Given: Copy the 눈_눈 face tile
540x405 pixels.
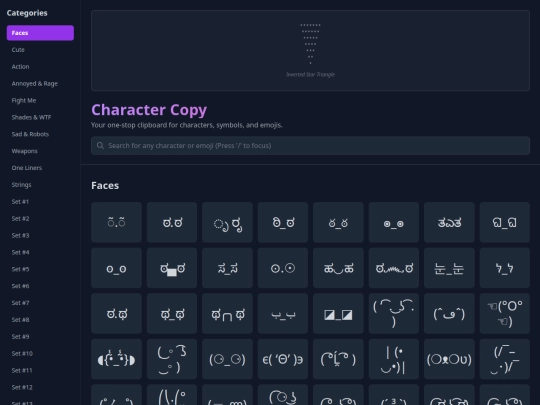Looking at the screenshot, I should pos(449,268).
